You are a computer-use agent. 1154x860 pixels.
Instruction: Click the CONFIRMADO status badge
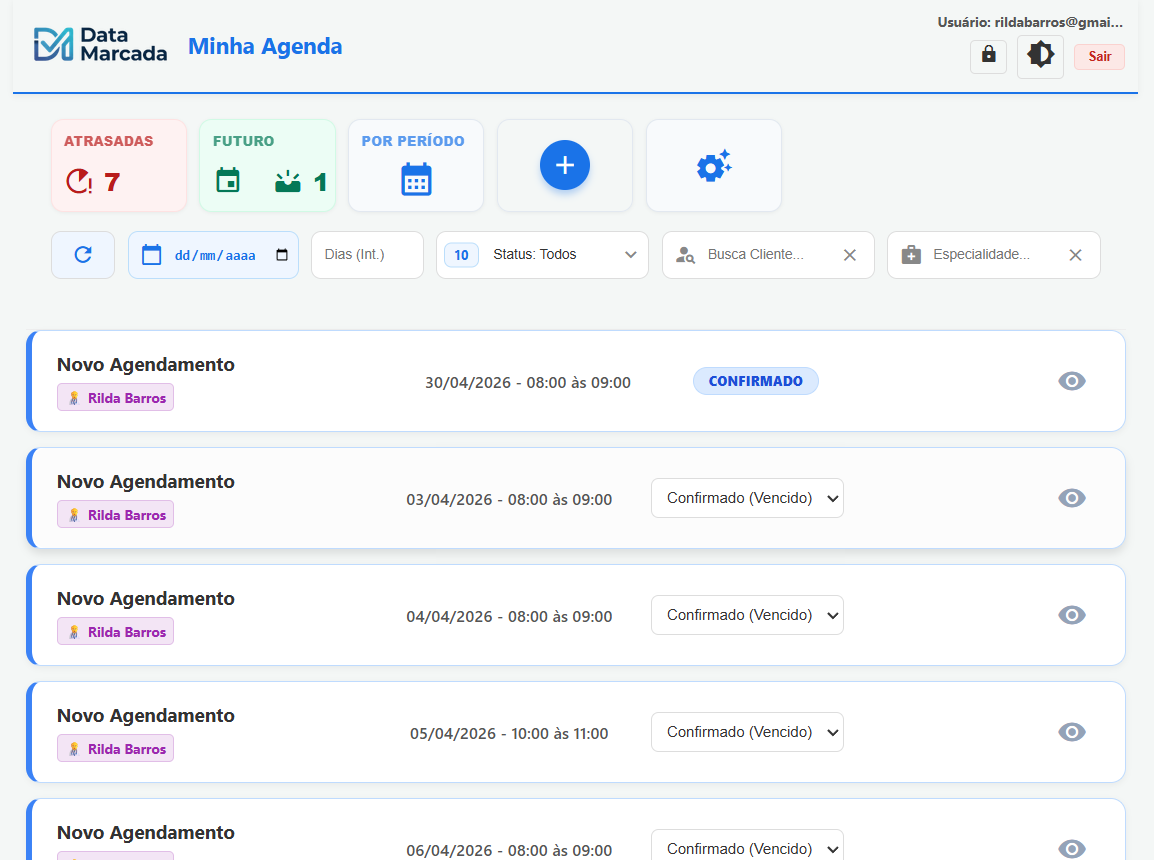(756, 381)
